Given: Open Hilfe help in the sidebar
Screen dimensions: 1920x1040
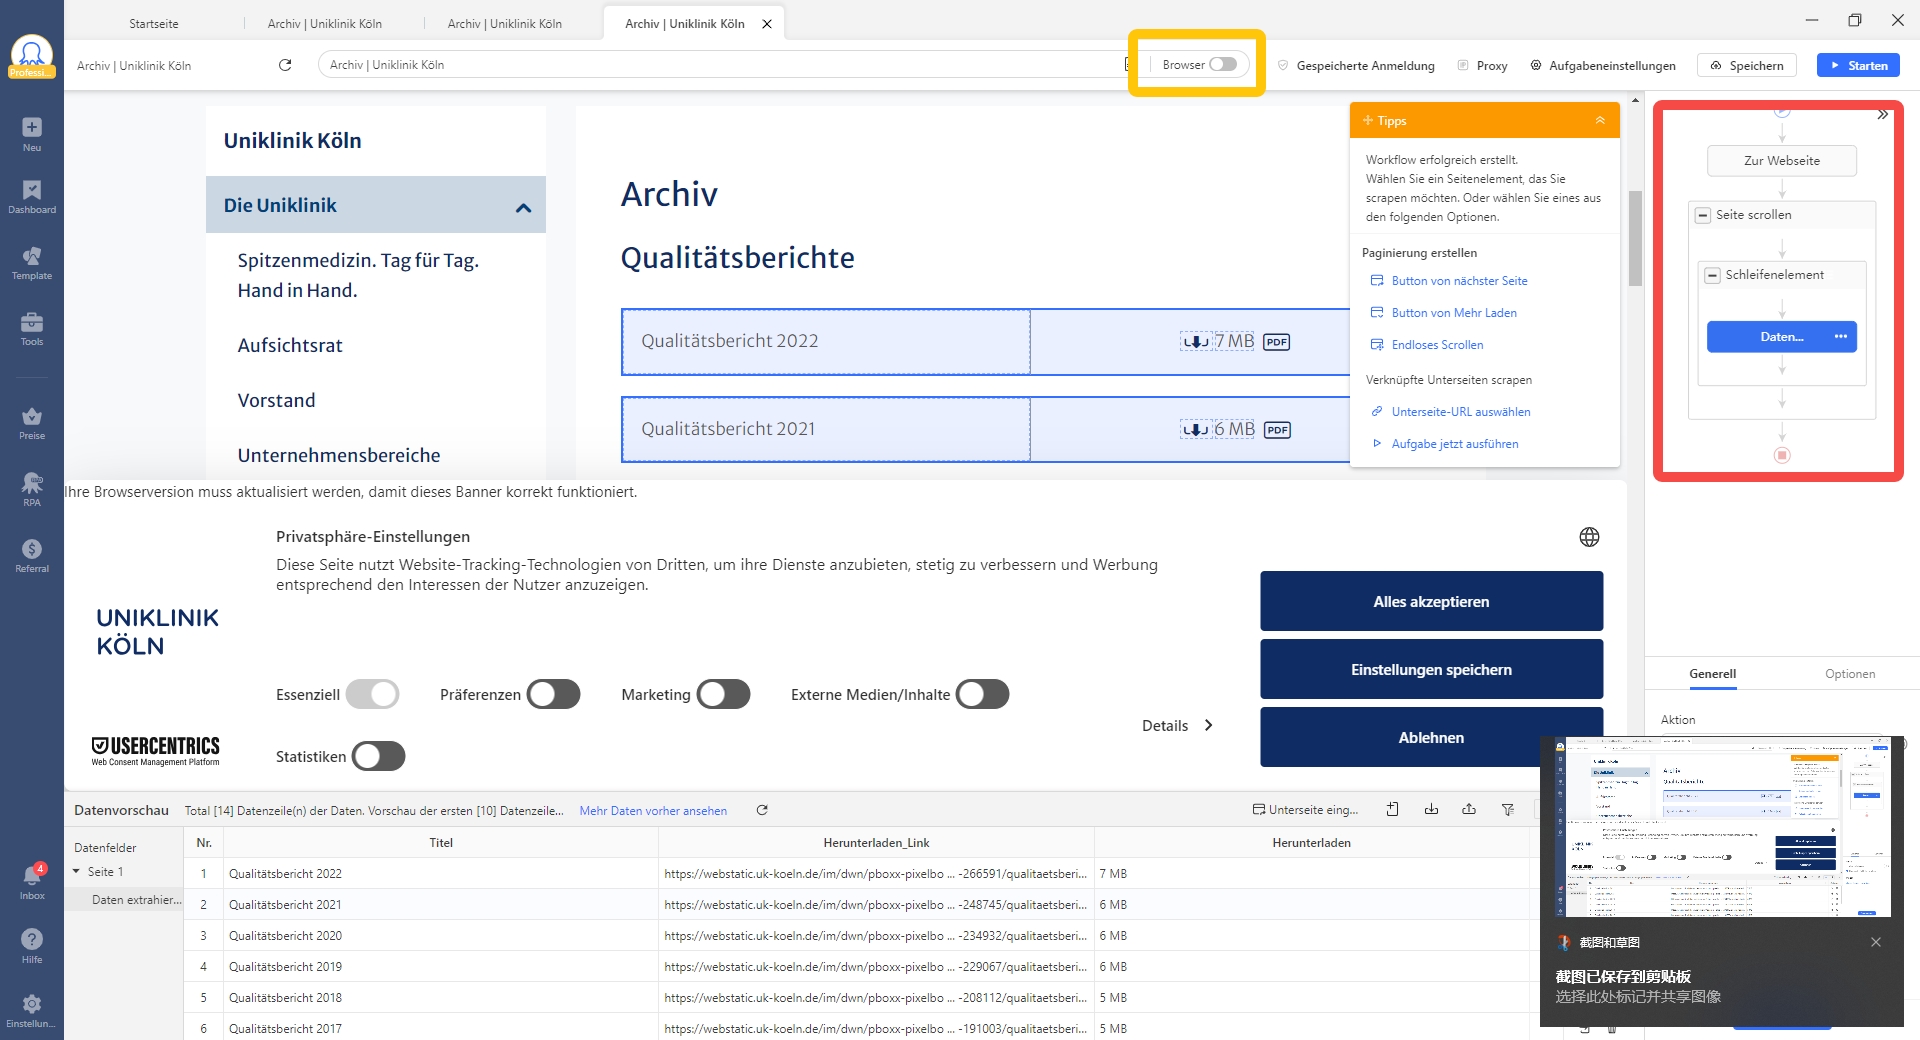Looking at the screenshot, I should pyautogui.click(x=32, y=945).
